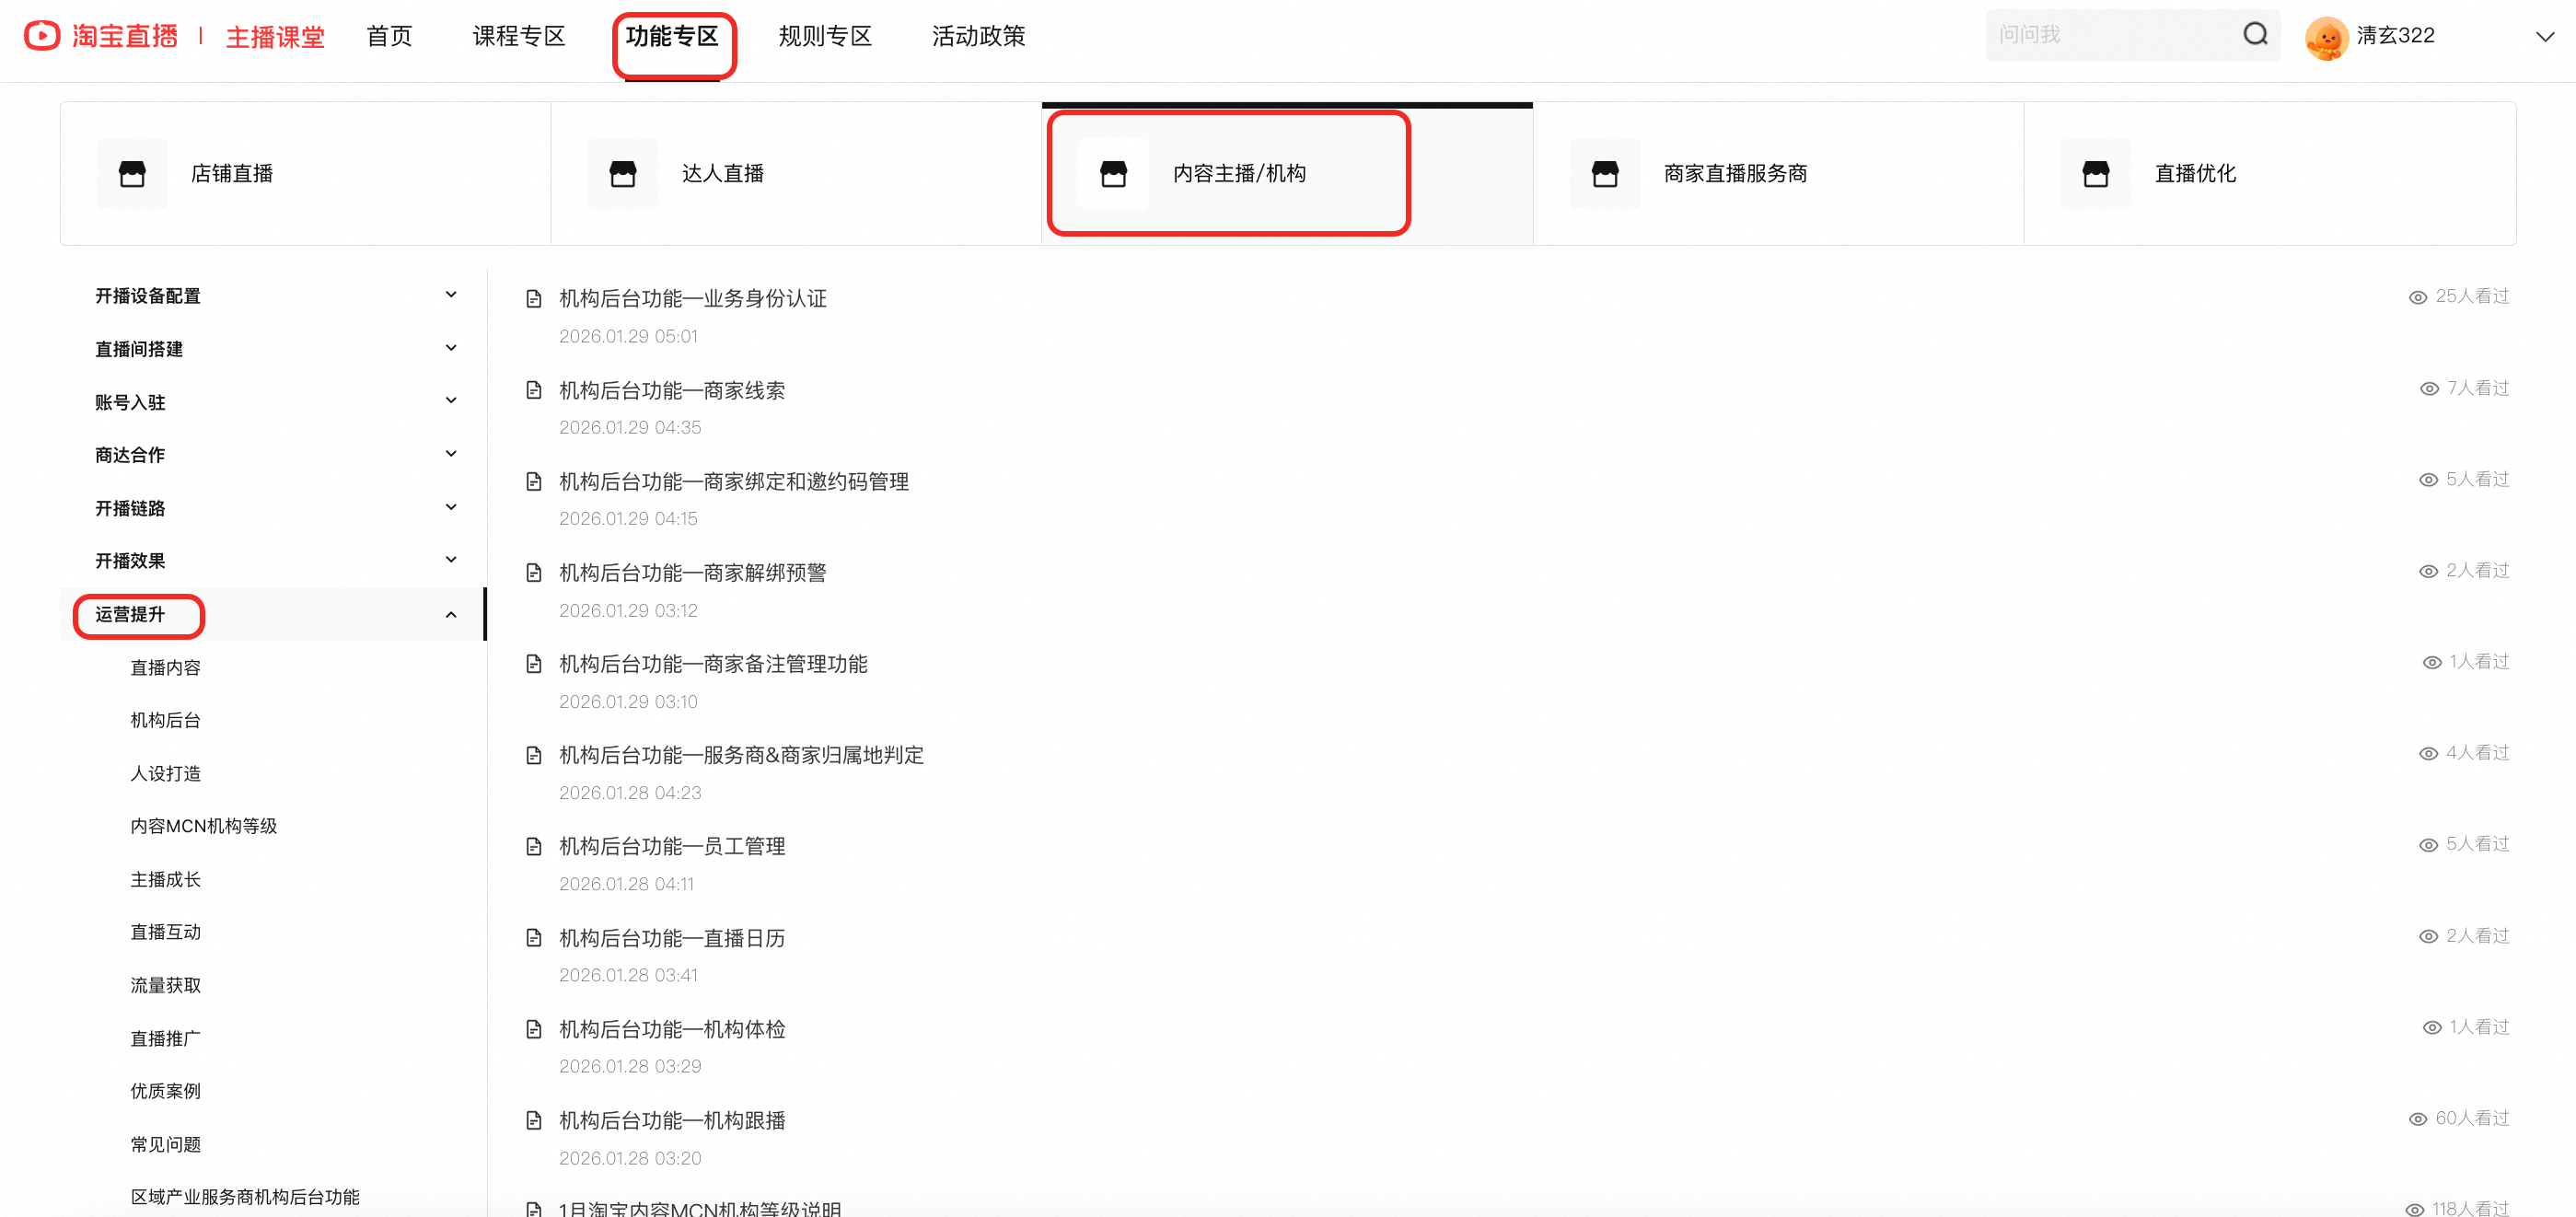2576x1217 pixels.
Task: Open article 机构后台功能—商家绑定和邀约码管理
Action: 734,481
